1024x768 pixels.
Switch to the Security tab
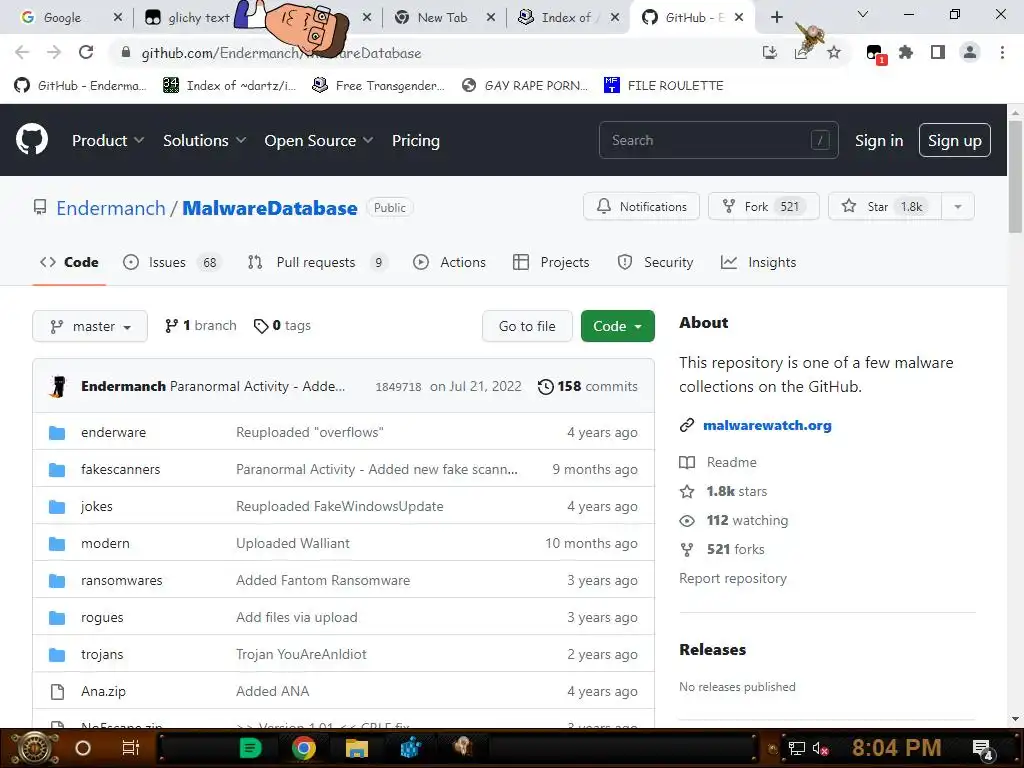click(656, 263)
